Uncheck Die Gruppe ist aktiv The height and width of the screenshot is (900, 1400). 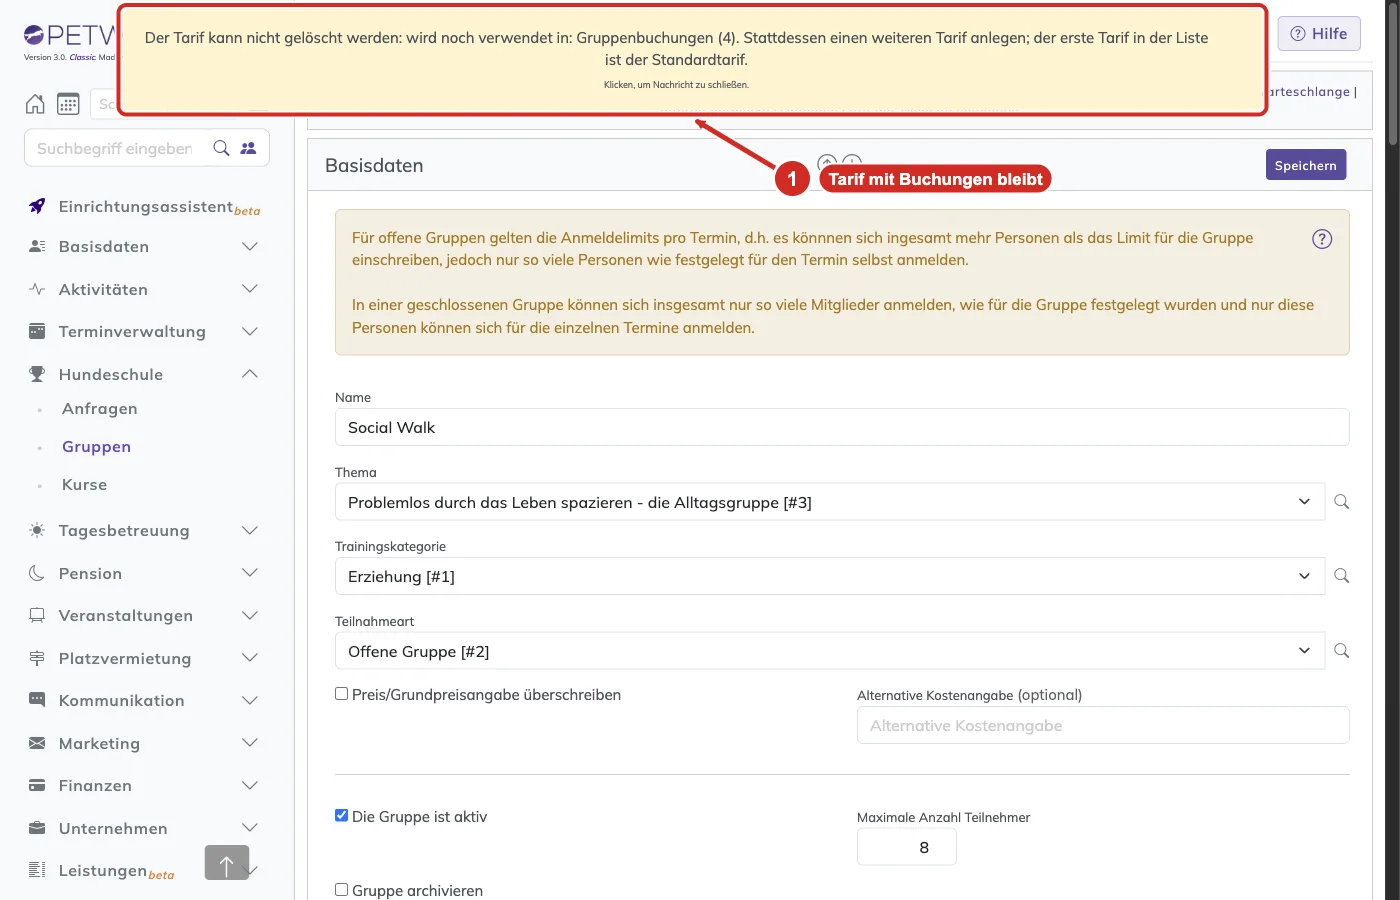point(341,815)
